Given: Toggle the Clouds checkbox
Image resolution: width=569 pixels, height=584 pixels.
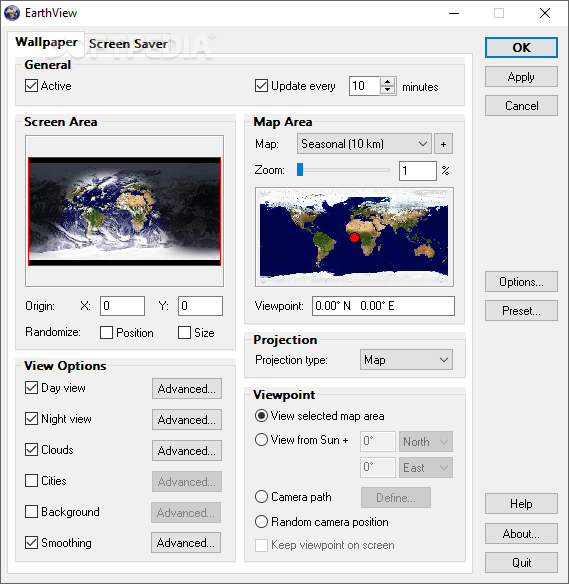Looking at the screenshot, I should point(31,450).
